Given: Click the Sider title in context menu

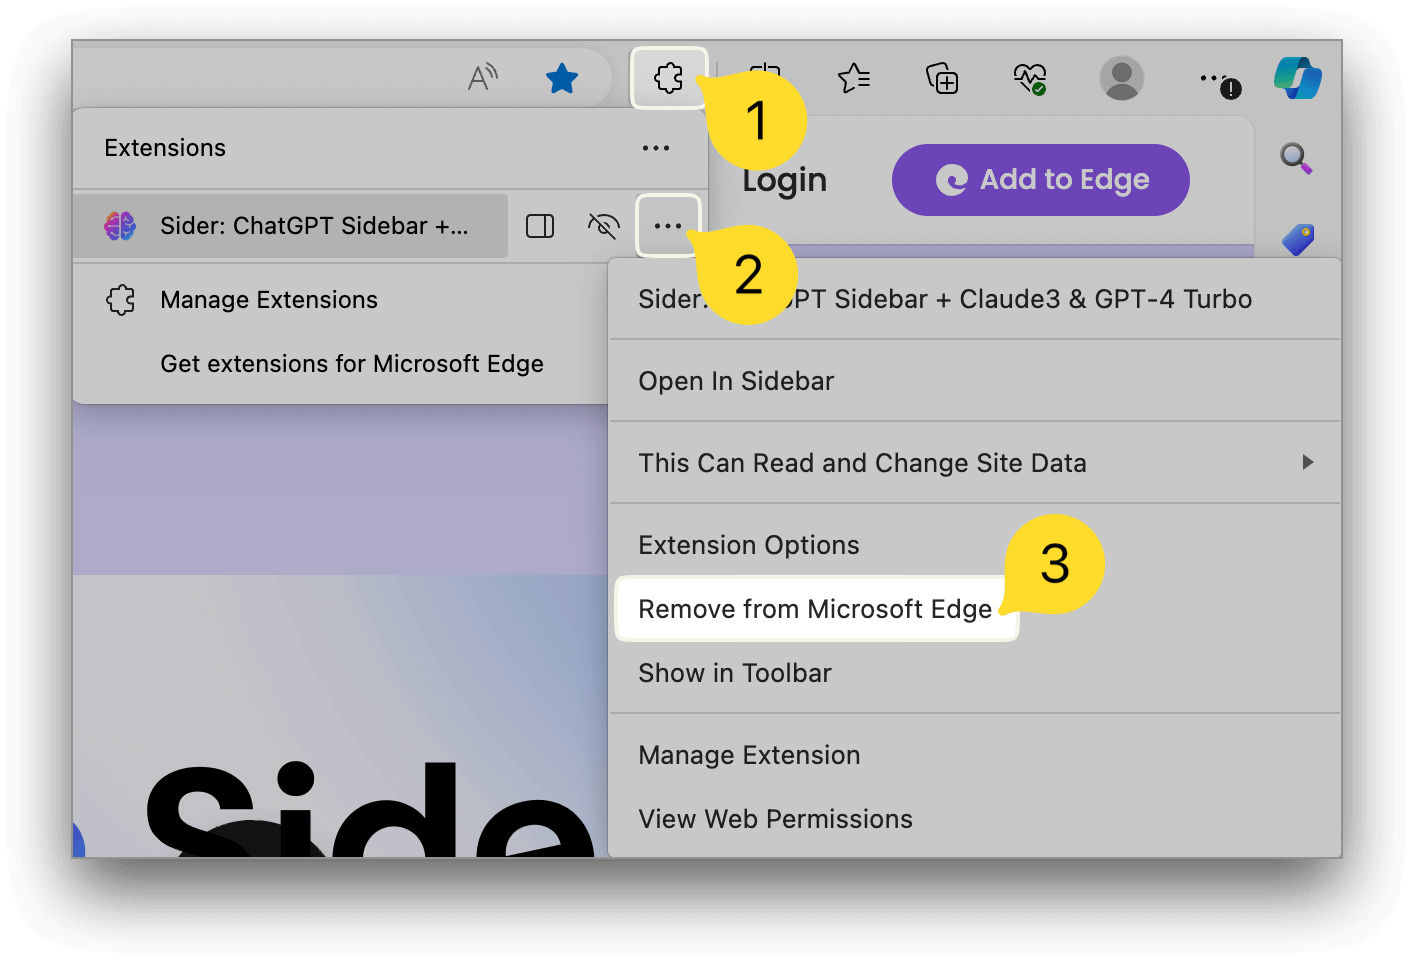Looking at the screenshot, I should [x=945, y=299].
